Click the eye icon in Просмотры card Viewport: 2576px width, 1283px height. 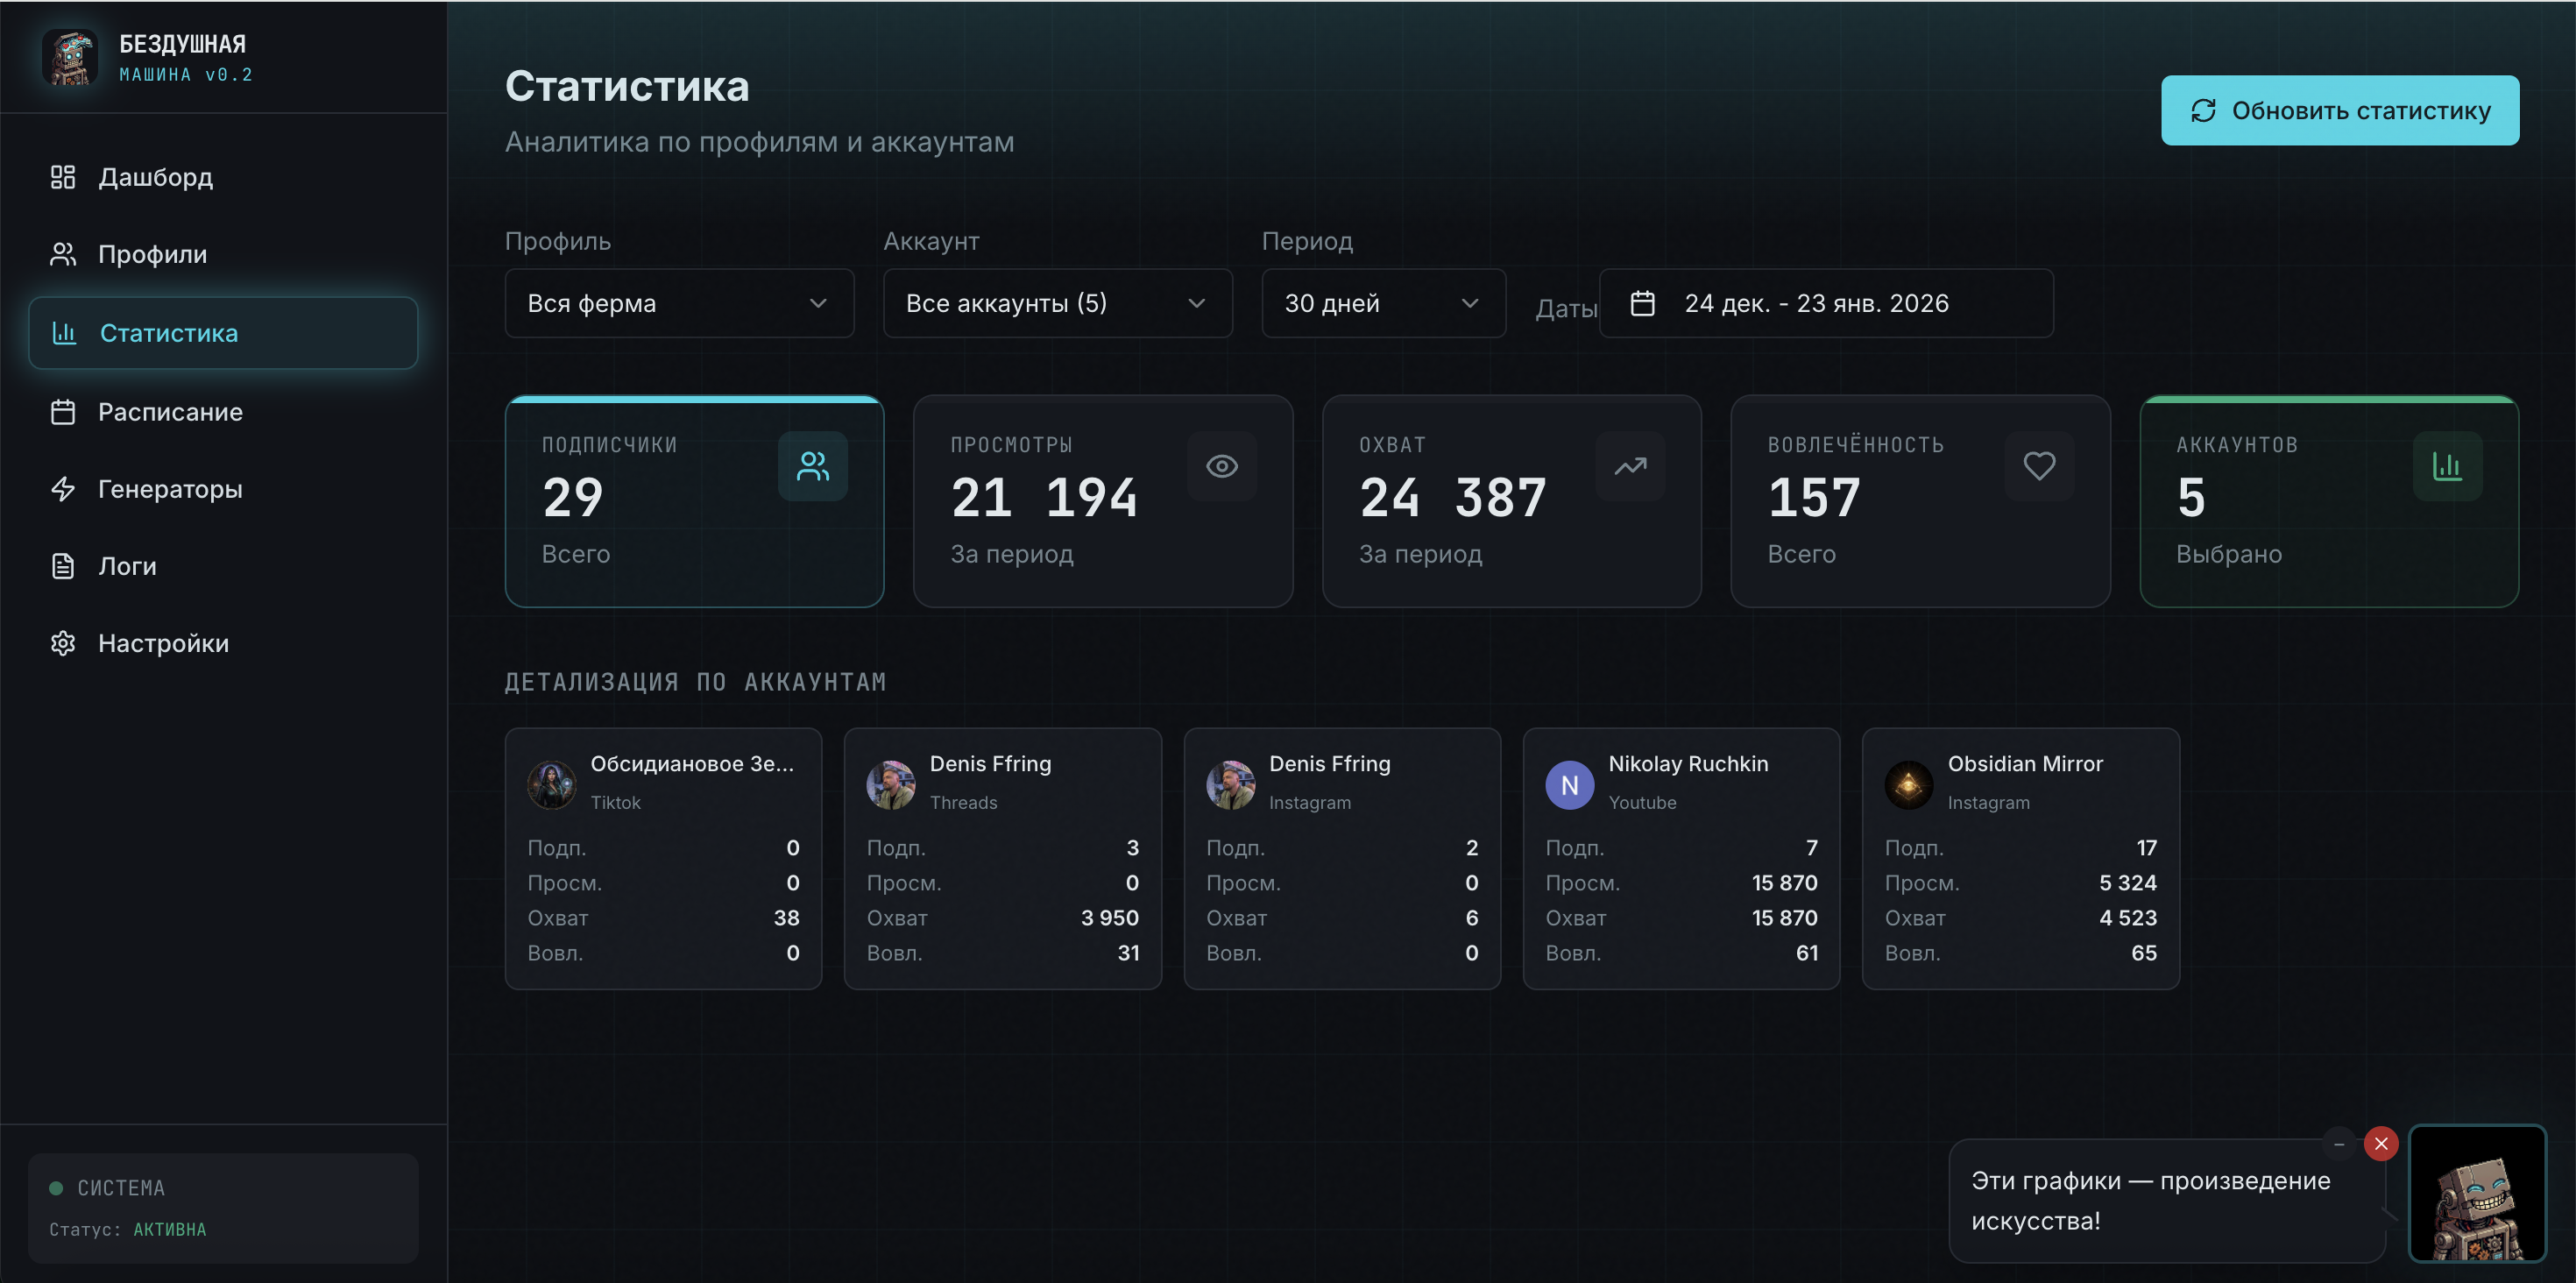[1221, 466]
